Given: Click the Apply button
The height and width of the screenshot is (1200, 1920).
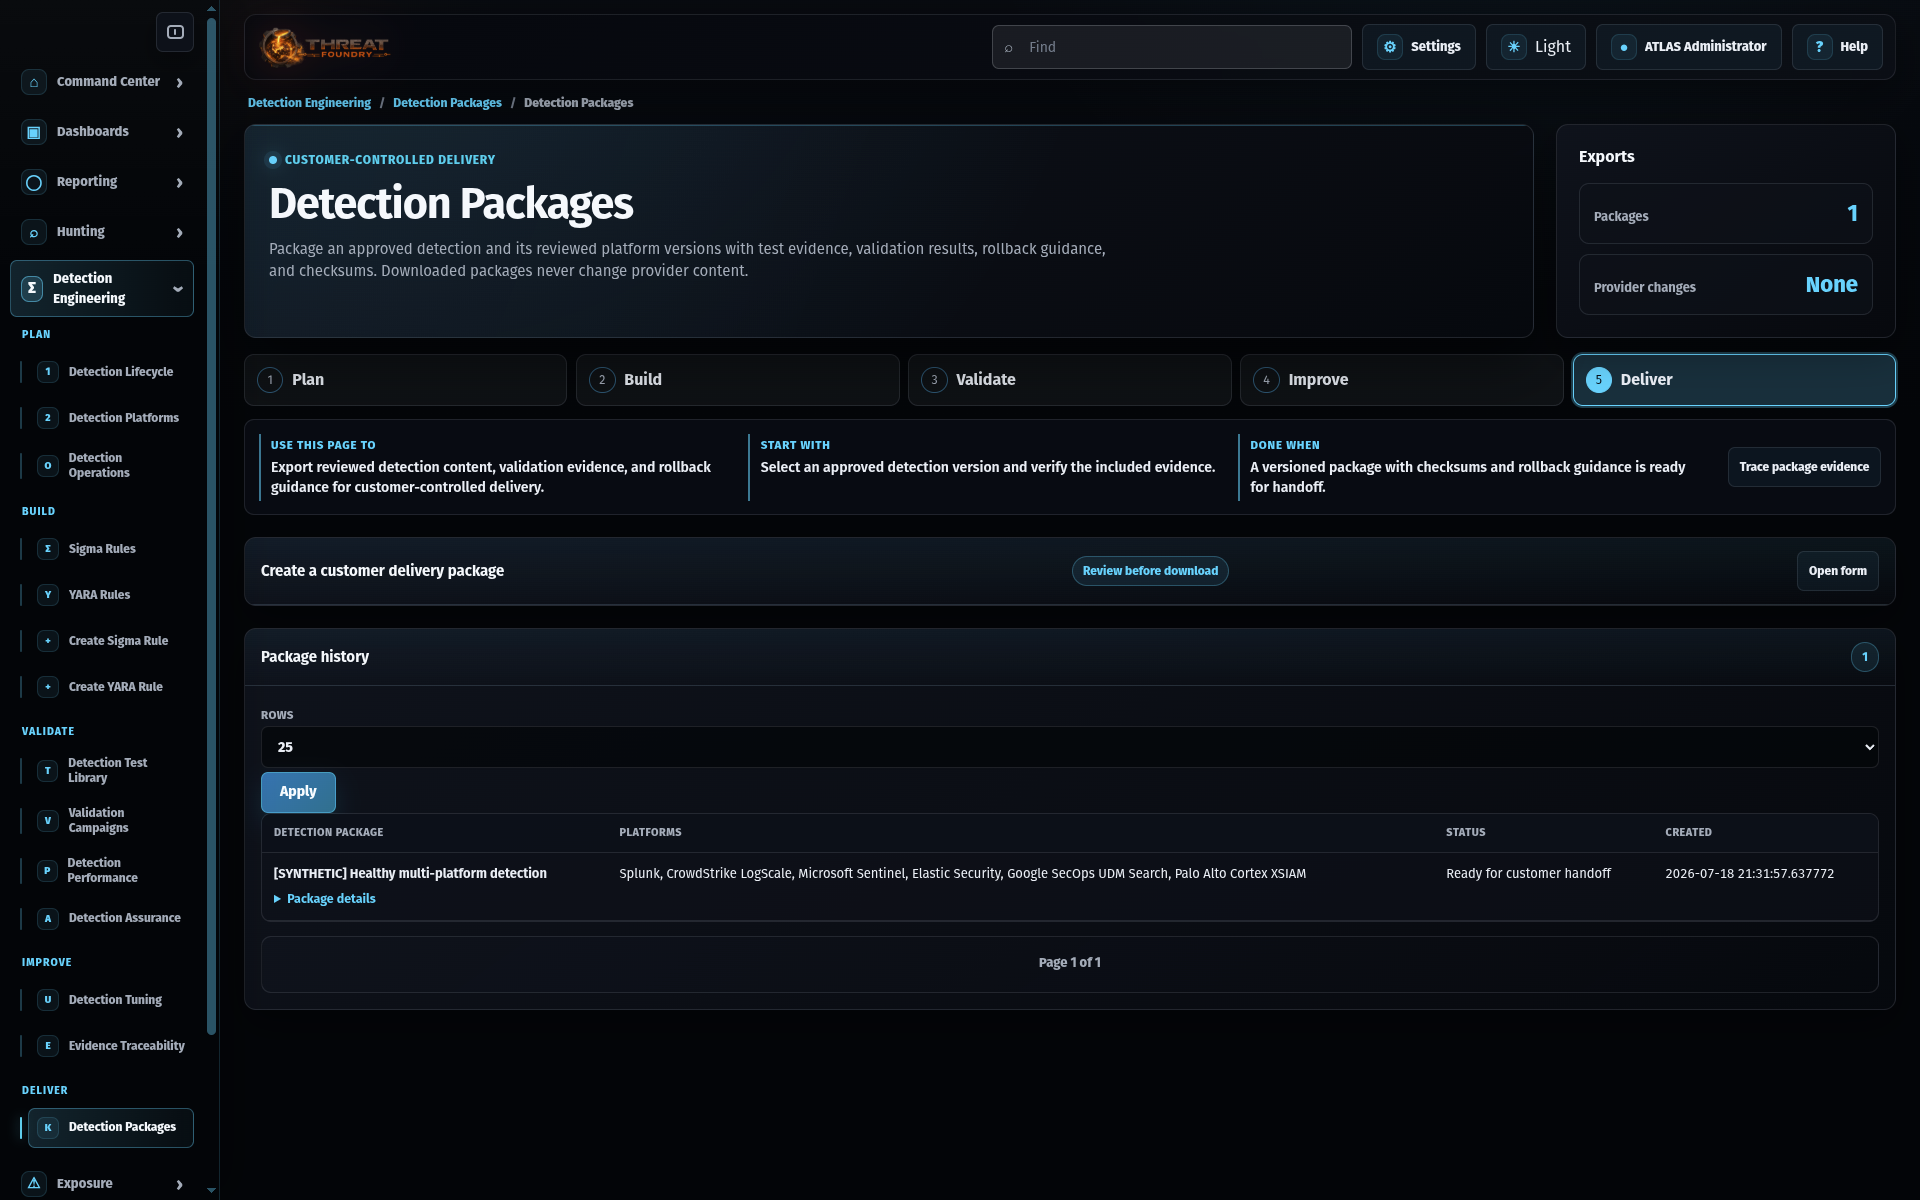Looking at the screenshot, I should [298, 792].
